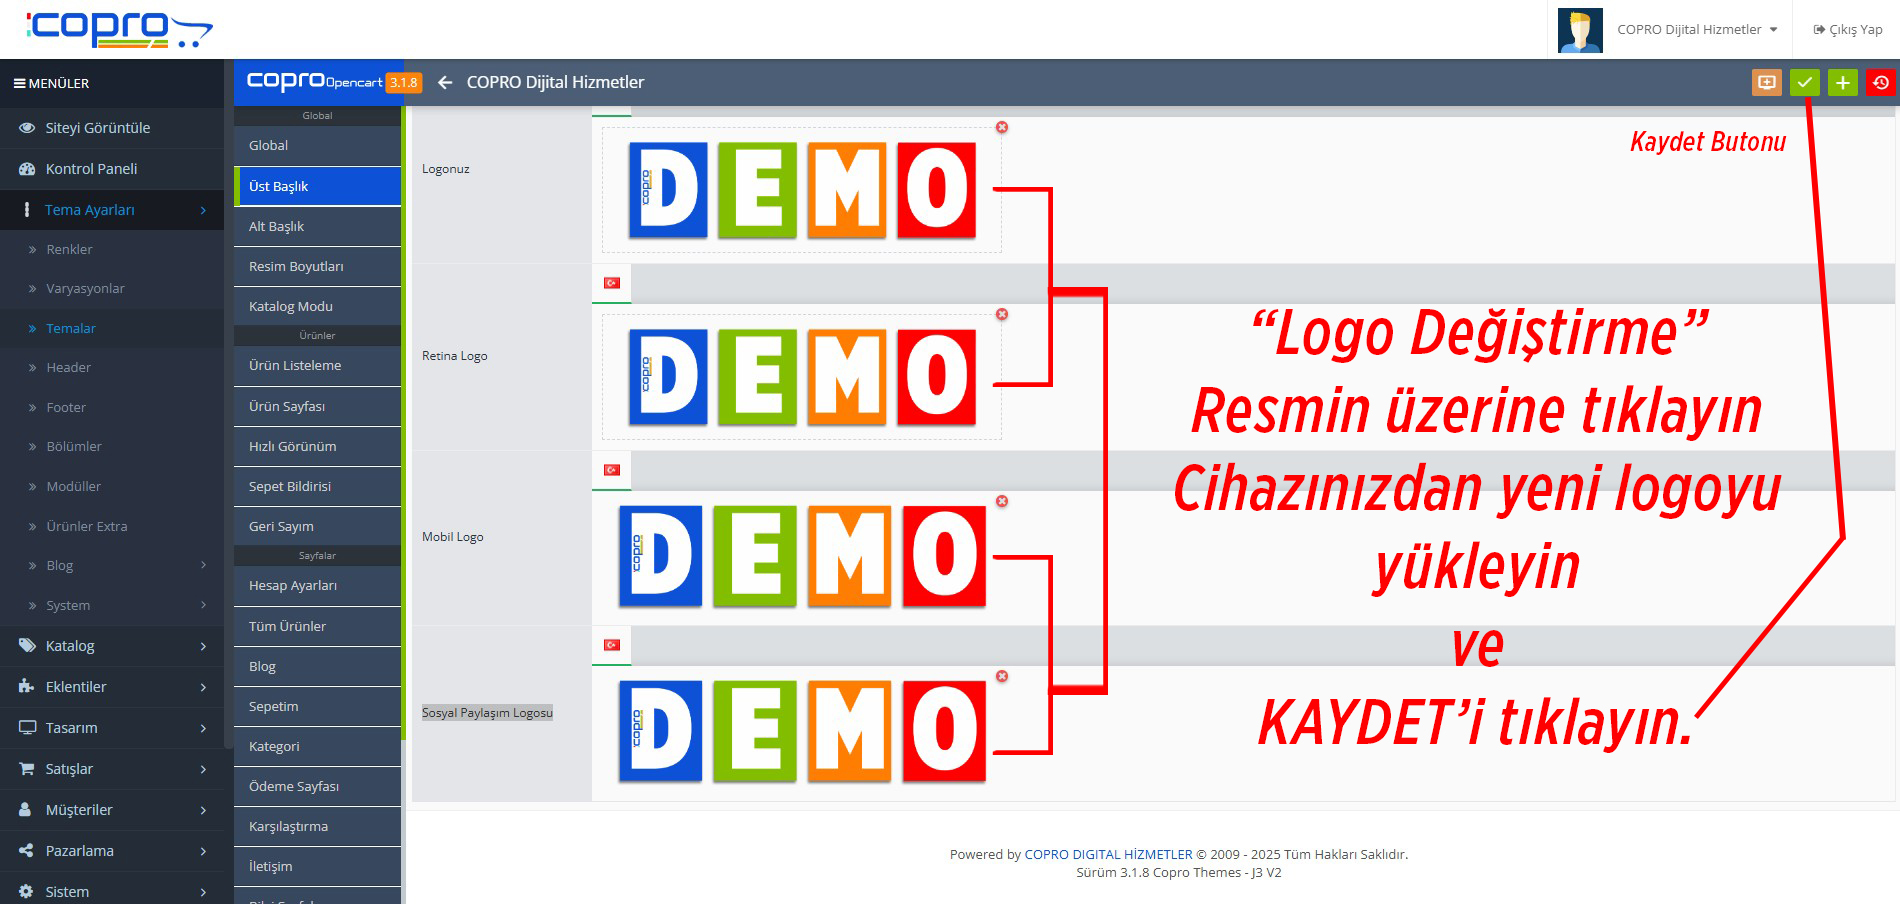Open the COPRO DIGITAL HİZMETLER footer link

click(1106, 854)
